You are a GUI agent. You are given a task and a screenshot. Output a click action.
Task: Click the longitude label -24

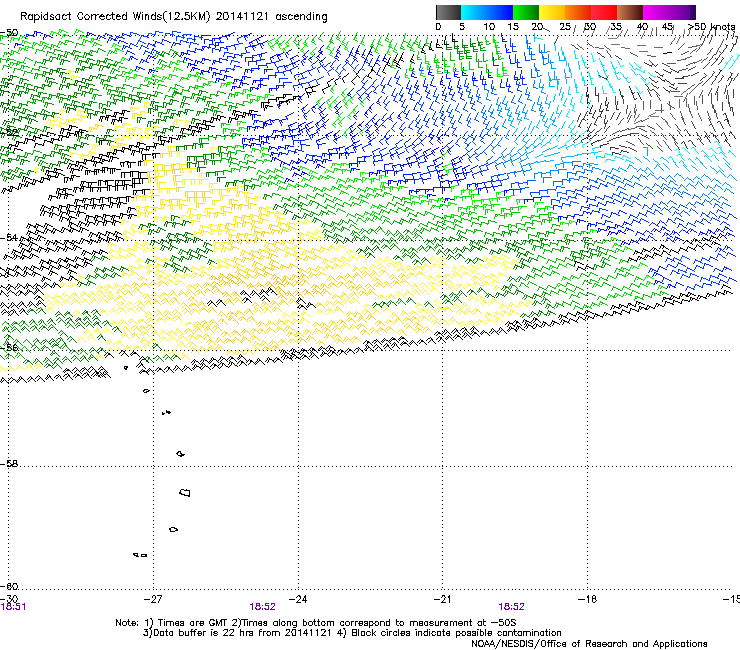[x=298, y=599]
